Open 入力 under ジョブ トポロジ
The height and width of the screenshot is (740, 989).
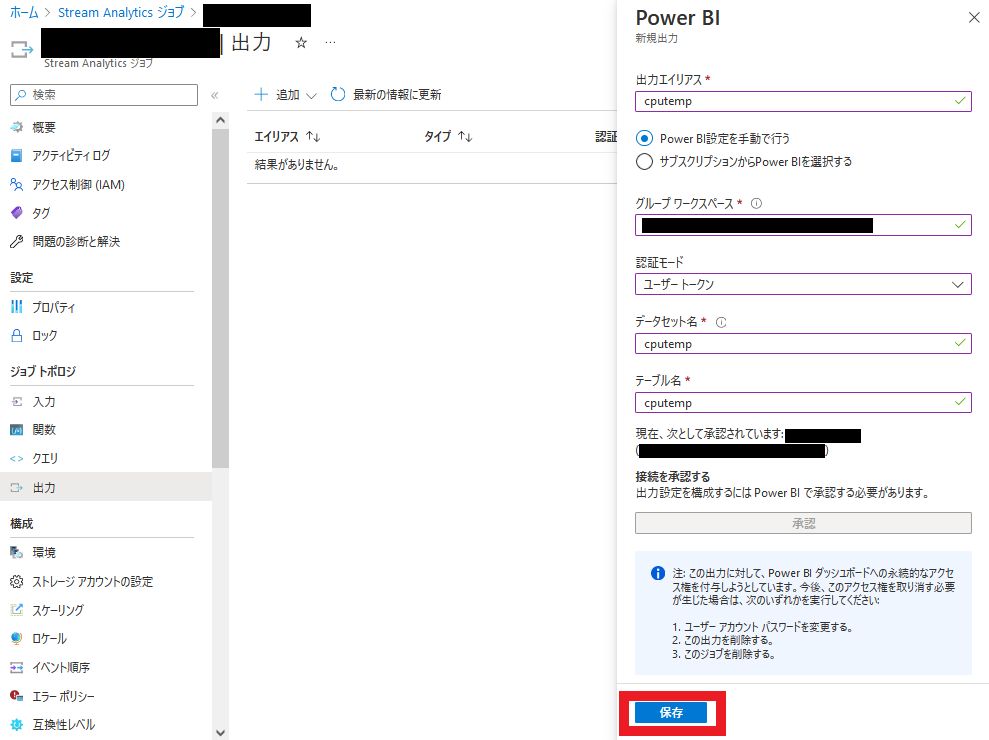tap(44, 401)
